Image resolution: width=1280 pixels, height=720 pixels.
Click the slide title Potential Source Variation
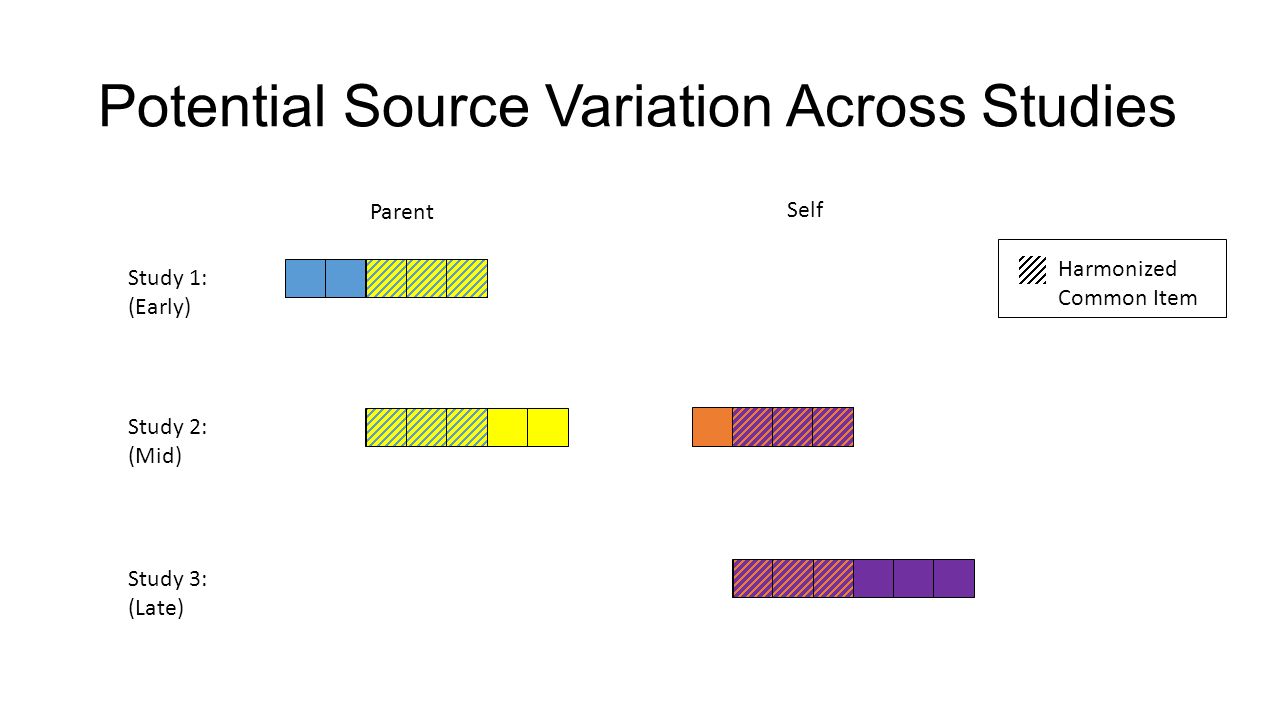637,107
